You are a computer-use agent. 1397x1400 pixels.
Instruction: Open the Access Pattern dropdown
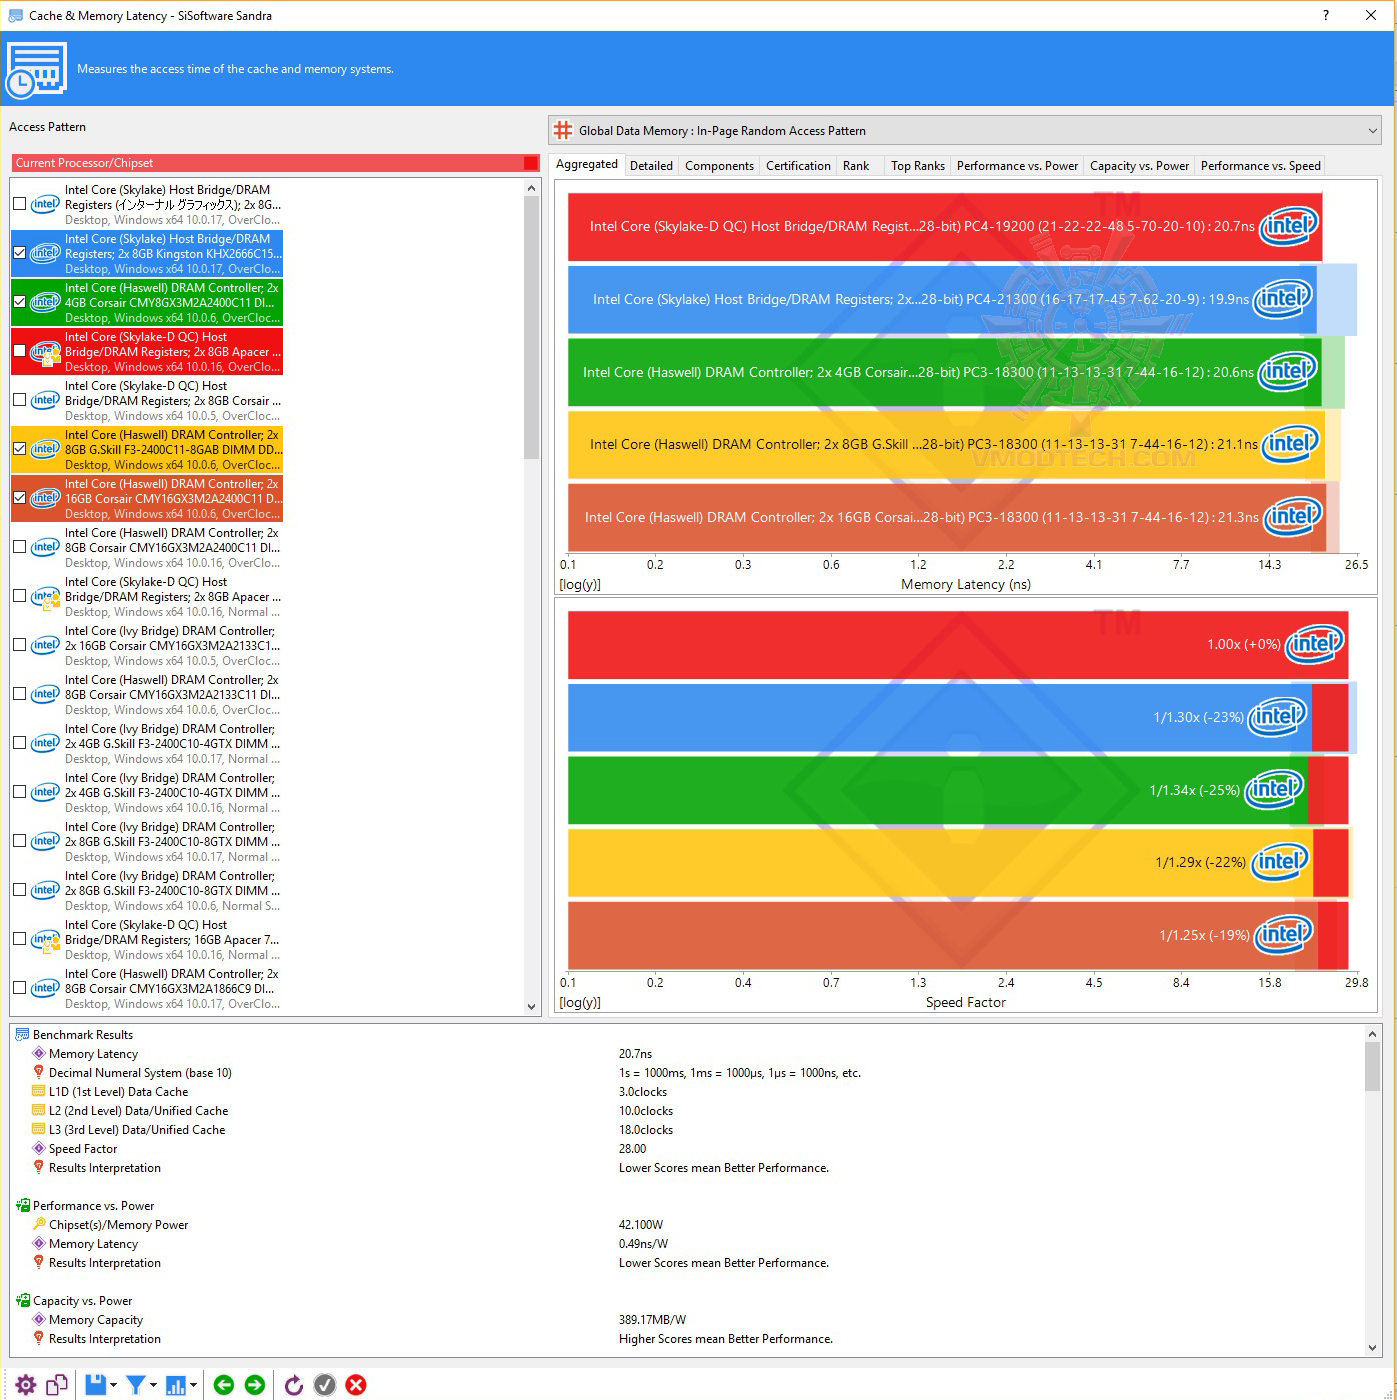coord(966,131)
